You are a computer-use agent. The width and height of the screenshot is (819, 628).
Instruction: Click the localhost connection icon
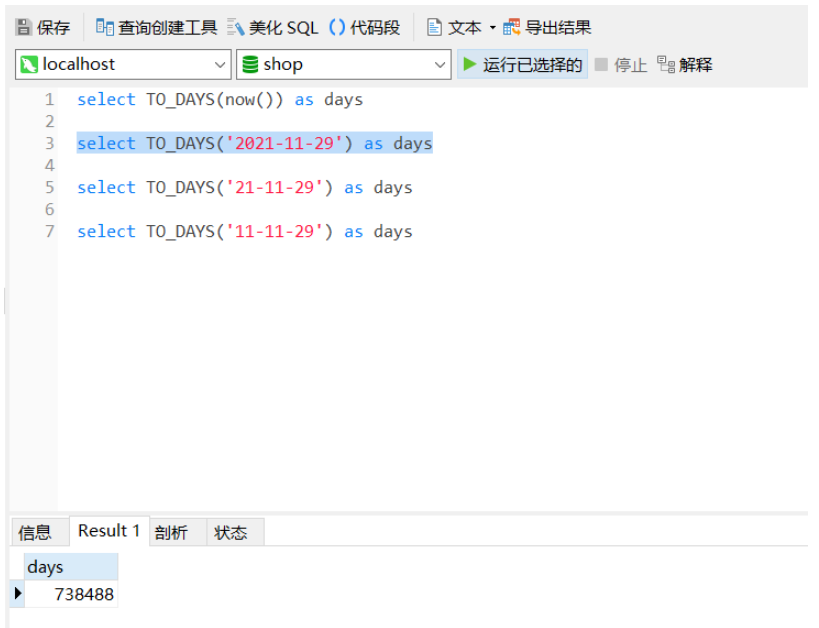(x=31, y=64)
